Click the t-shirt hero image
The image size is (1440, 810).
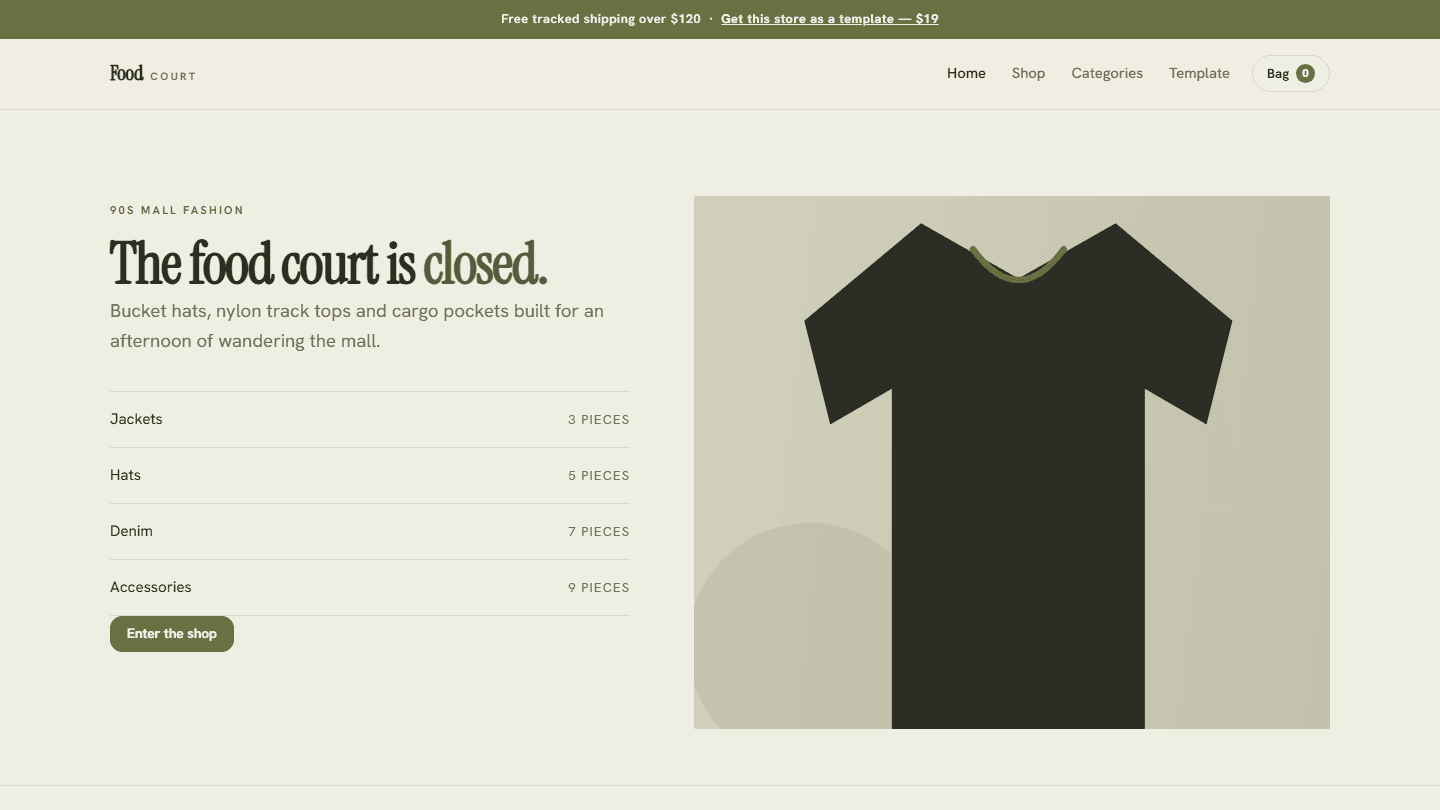(x=1012, y=462)
